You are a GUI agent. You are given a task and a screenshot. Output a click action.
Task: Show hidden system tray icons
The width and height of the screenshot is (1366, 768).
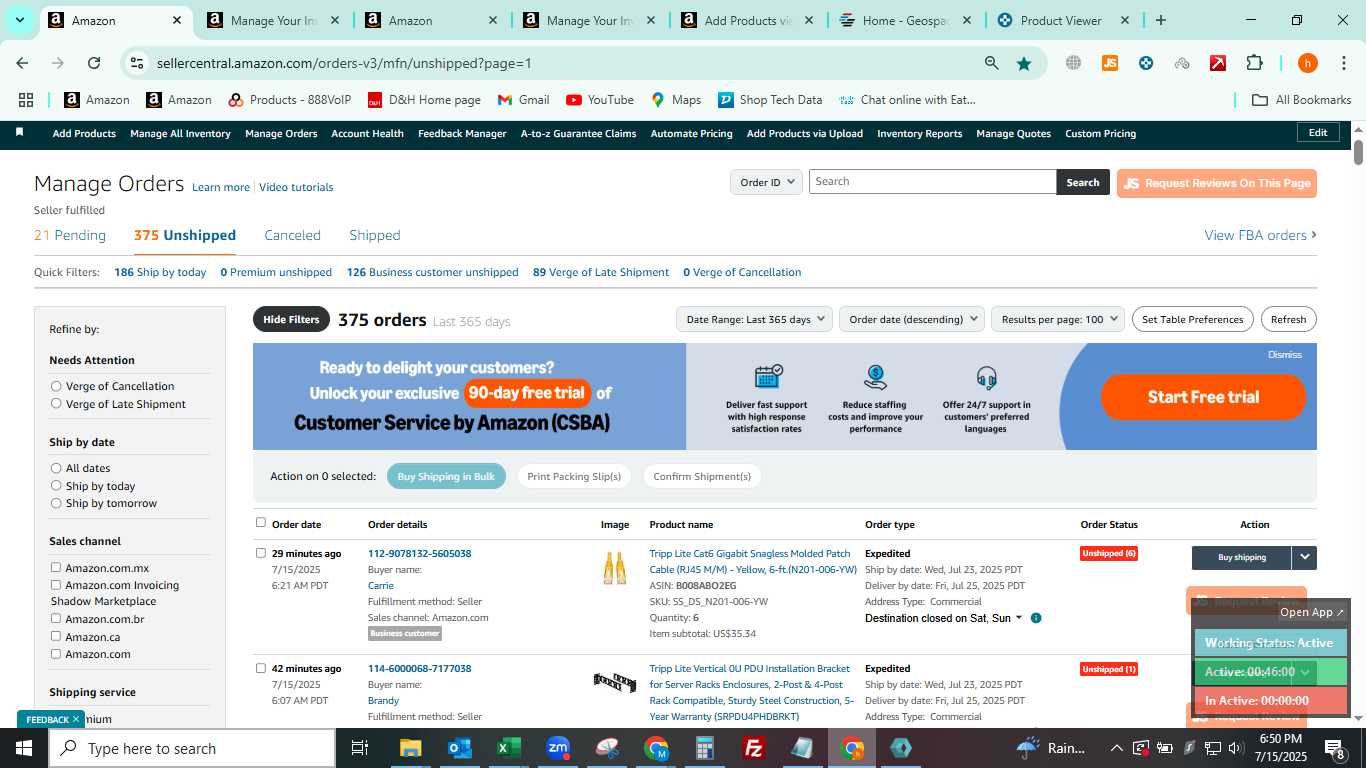[x=1117, y=748]
